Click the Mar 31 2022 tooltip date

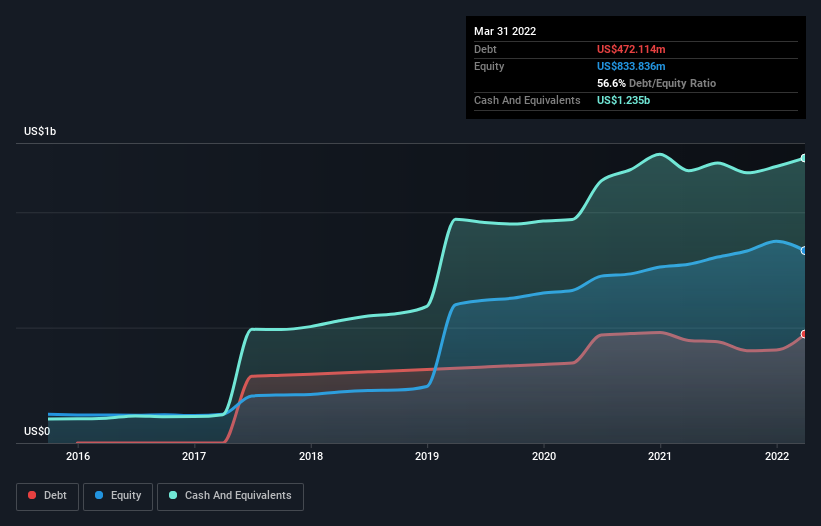[x=505, y=31]
